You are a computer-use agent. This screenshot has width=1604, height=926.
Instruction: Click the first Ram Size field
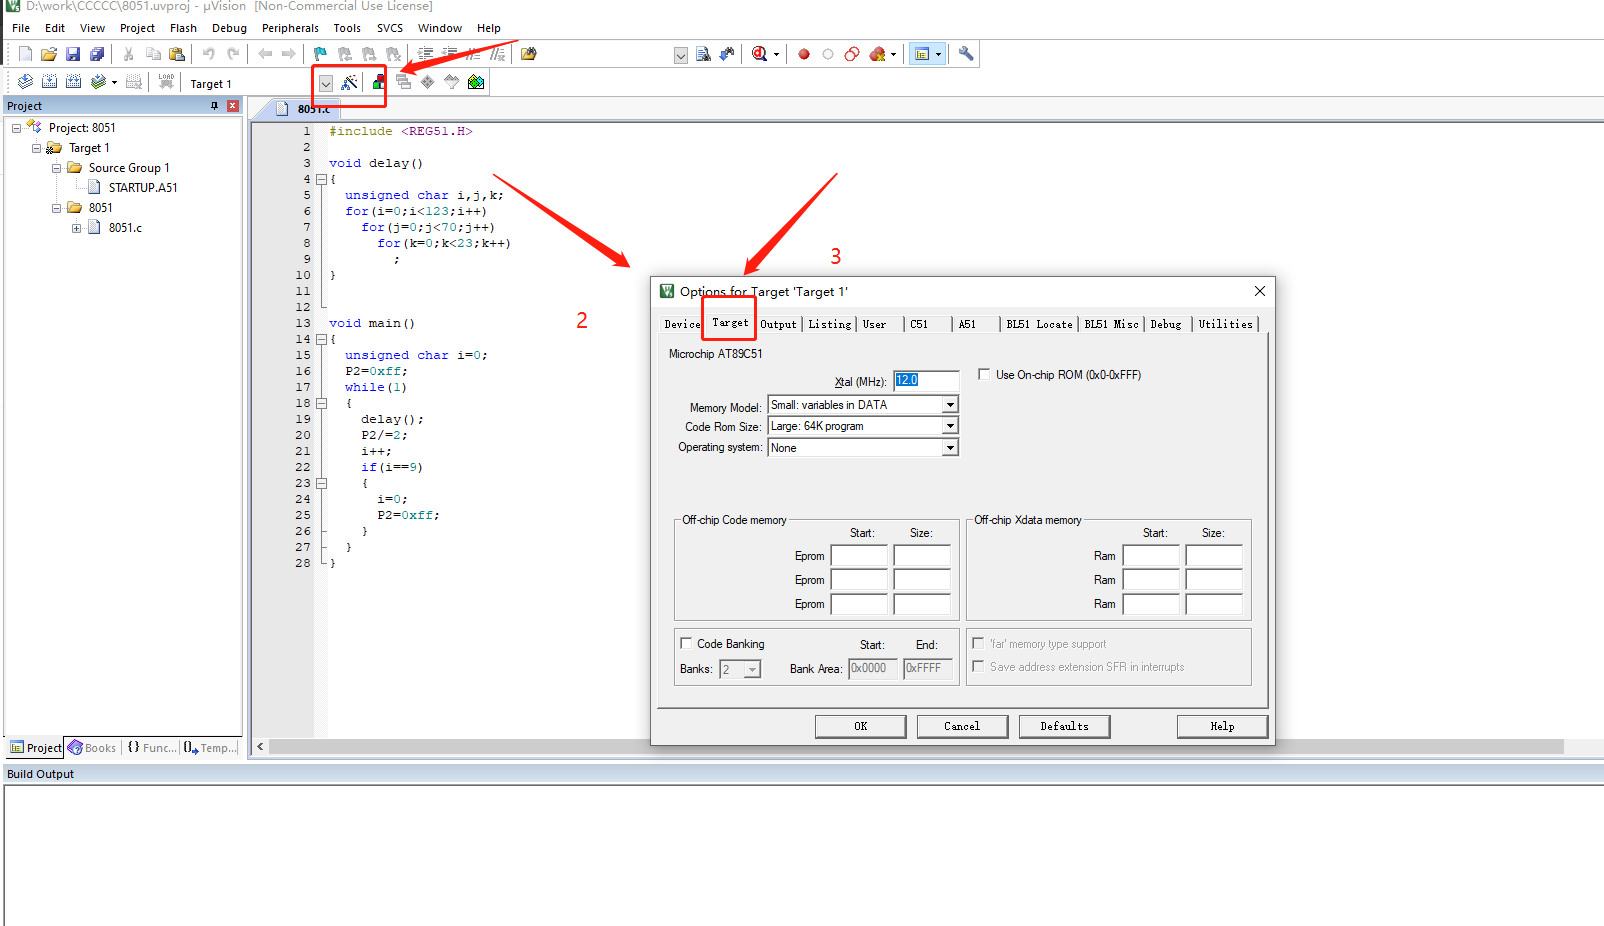(1214, 556)
